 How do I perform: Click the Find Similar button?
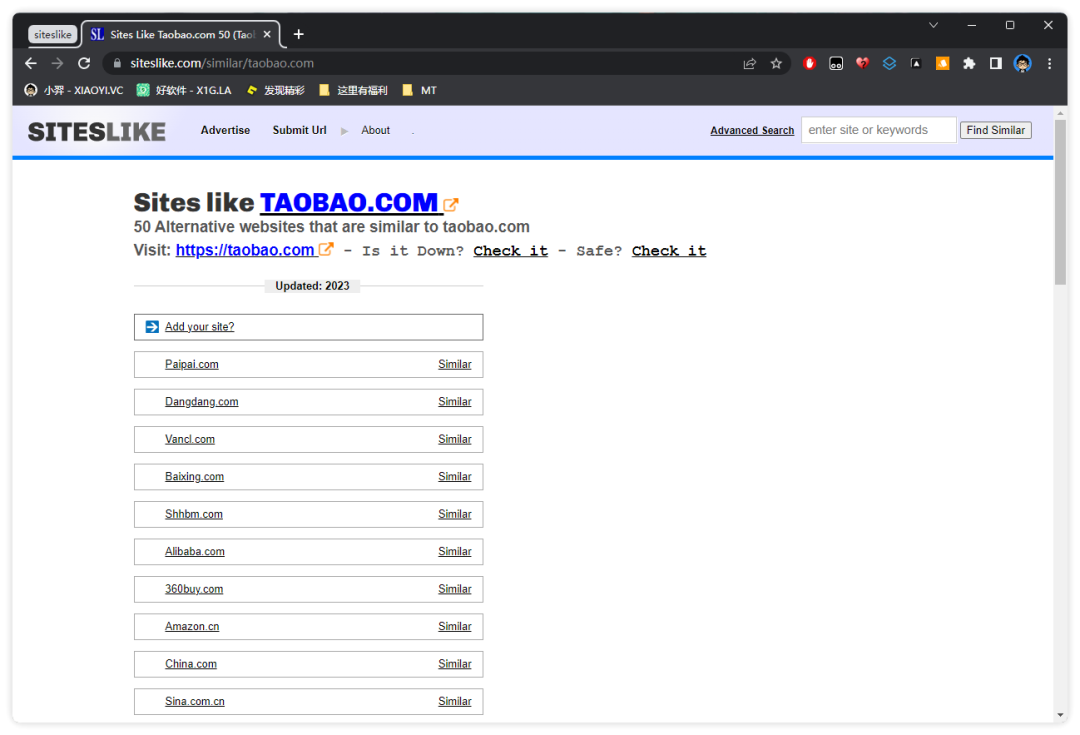995,130
